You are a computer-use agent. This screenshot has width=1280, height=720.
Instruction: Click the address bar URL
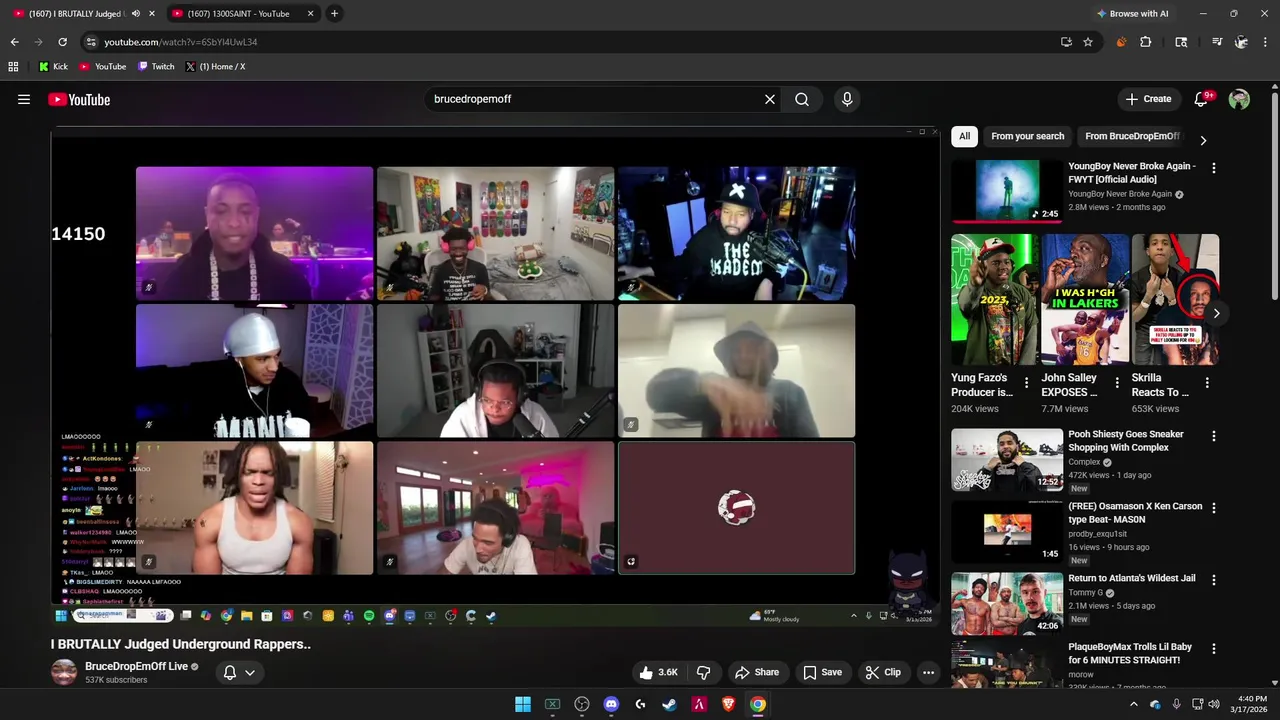coord(181,42)
